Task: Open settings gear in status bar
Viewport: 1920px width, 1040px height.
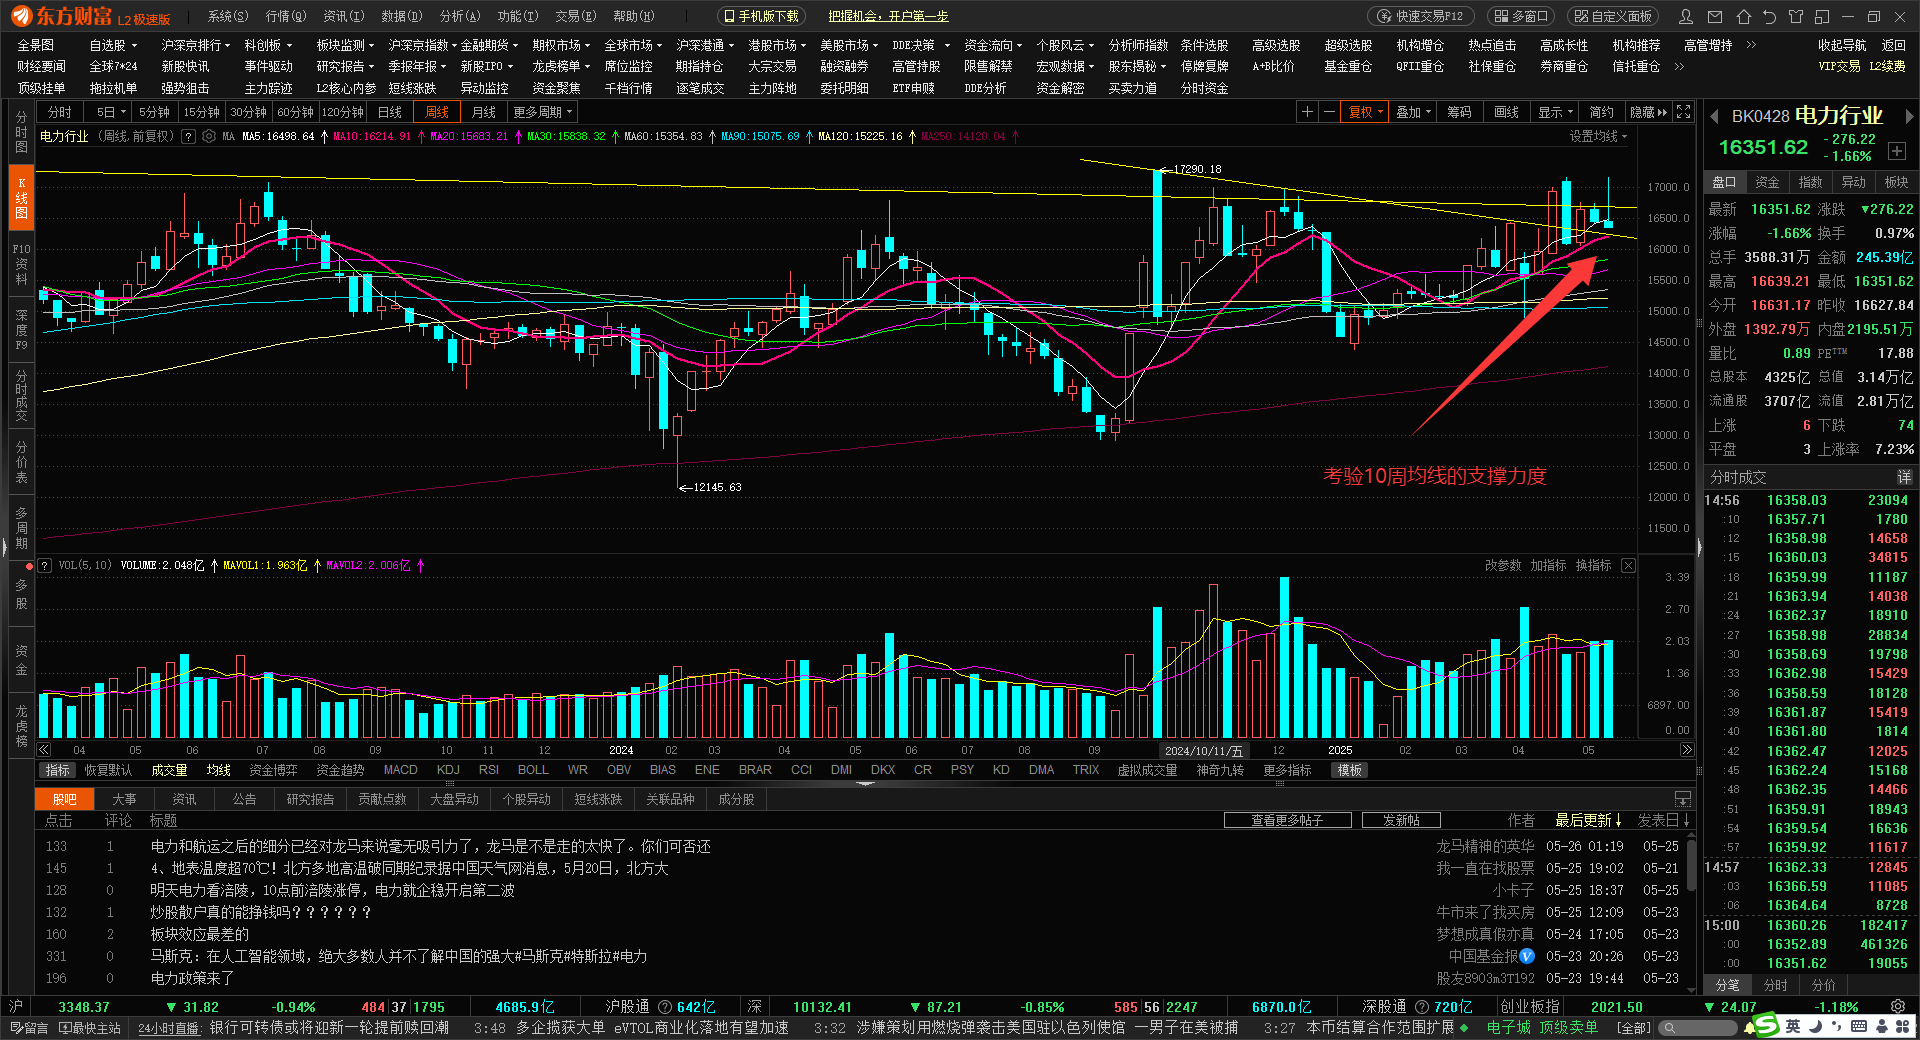Action: tap(1898, 1007)
